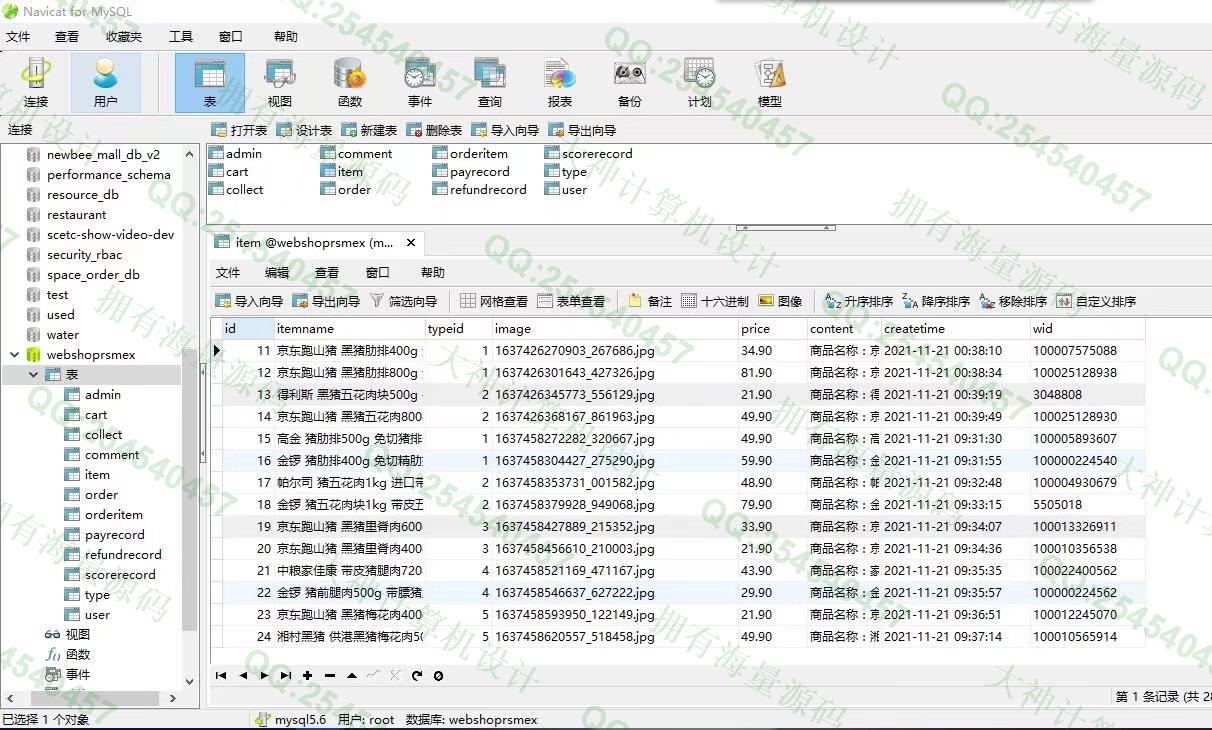Select refundrecord table in the connection tree
The width and height of the screenshot is (1212, 730).
click(x=123, y=555)
